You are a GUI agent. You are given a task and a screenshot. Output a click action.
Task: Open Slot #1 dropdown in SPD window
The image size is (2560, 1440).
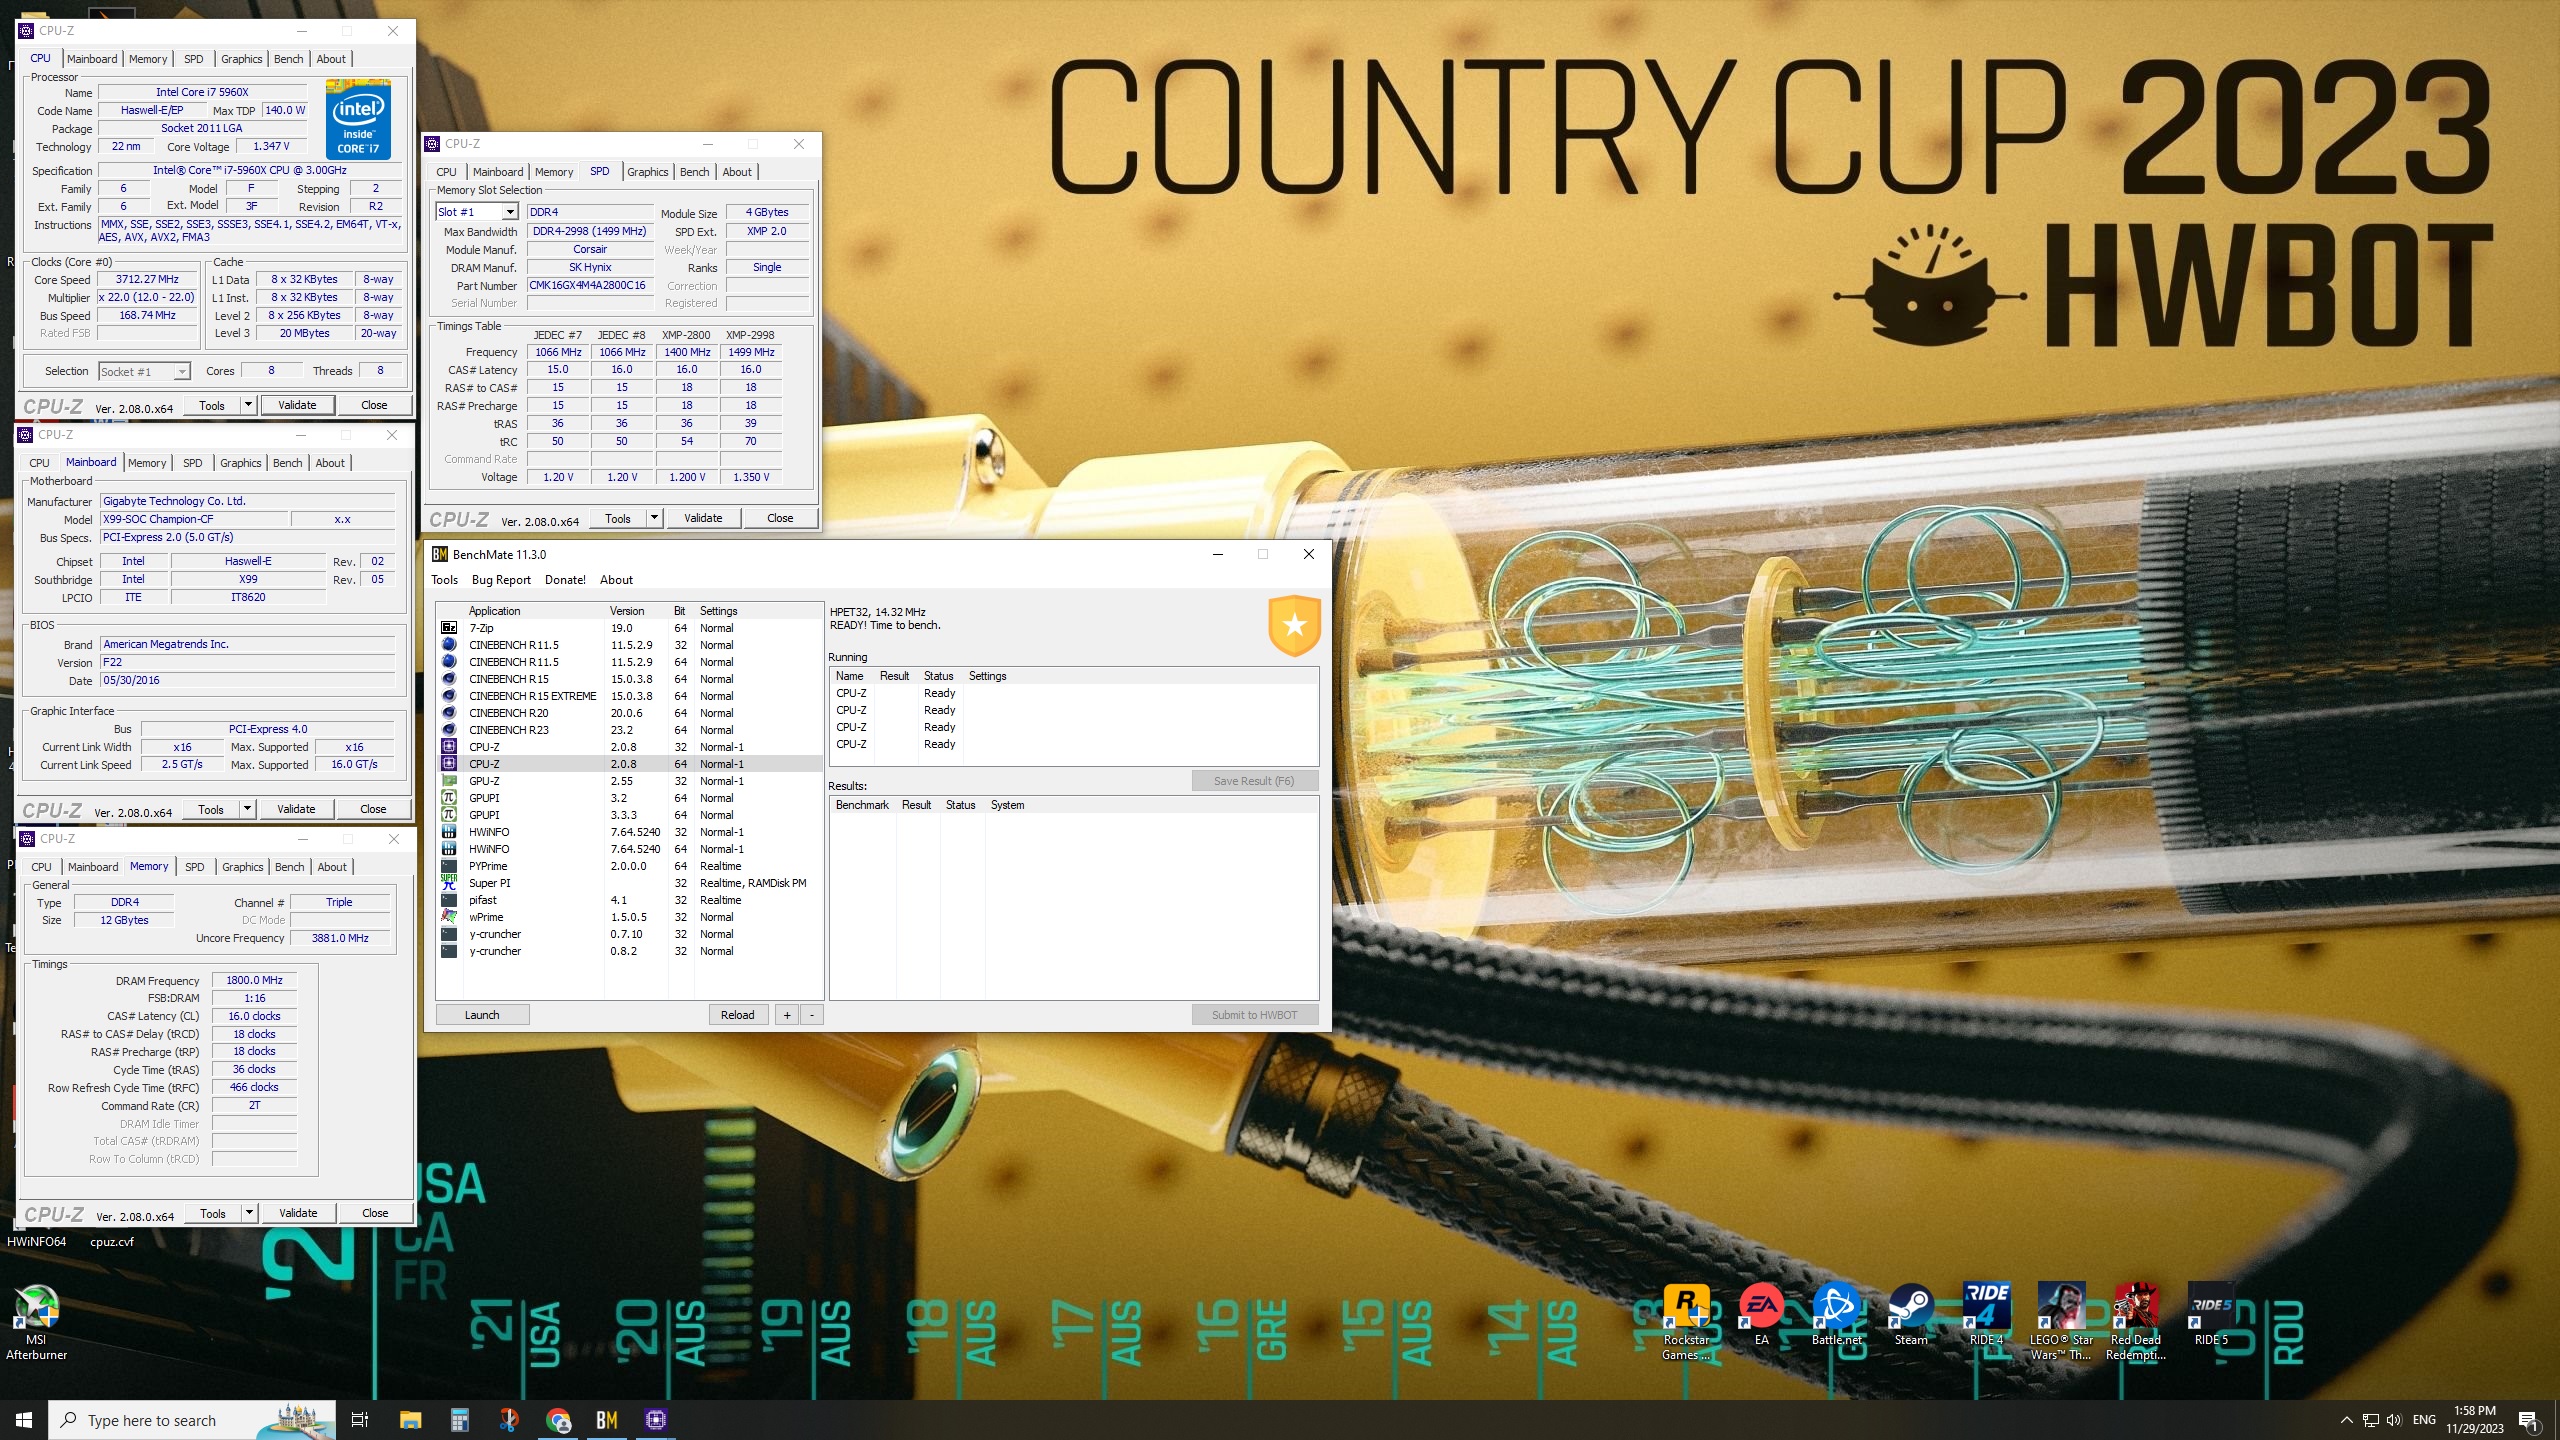509,212
